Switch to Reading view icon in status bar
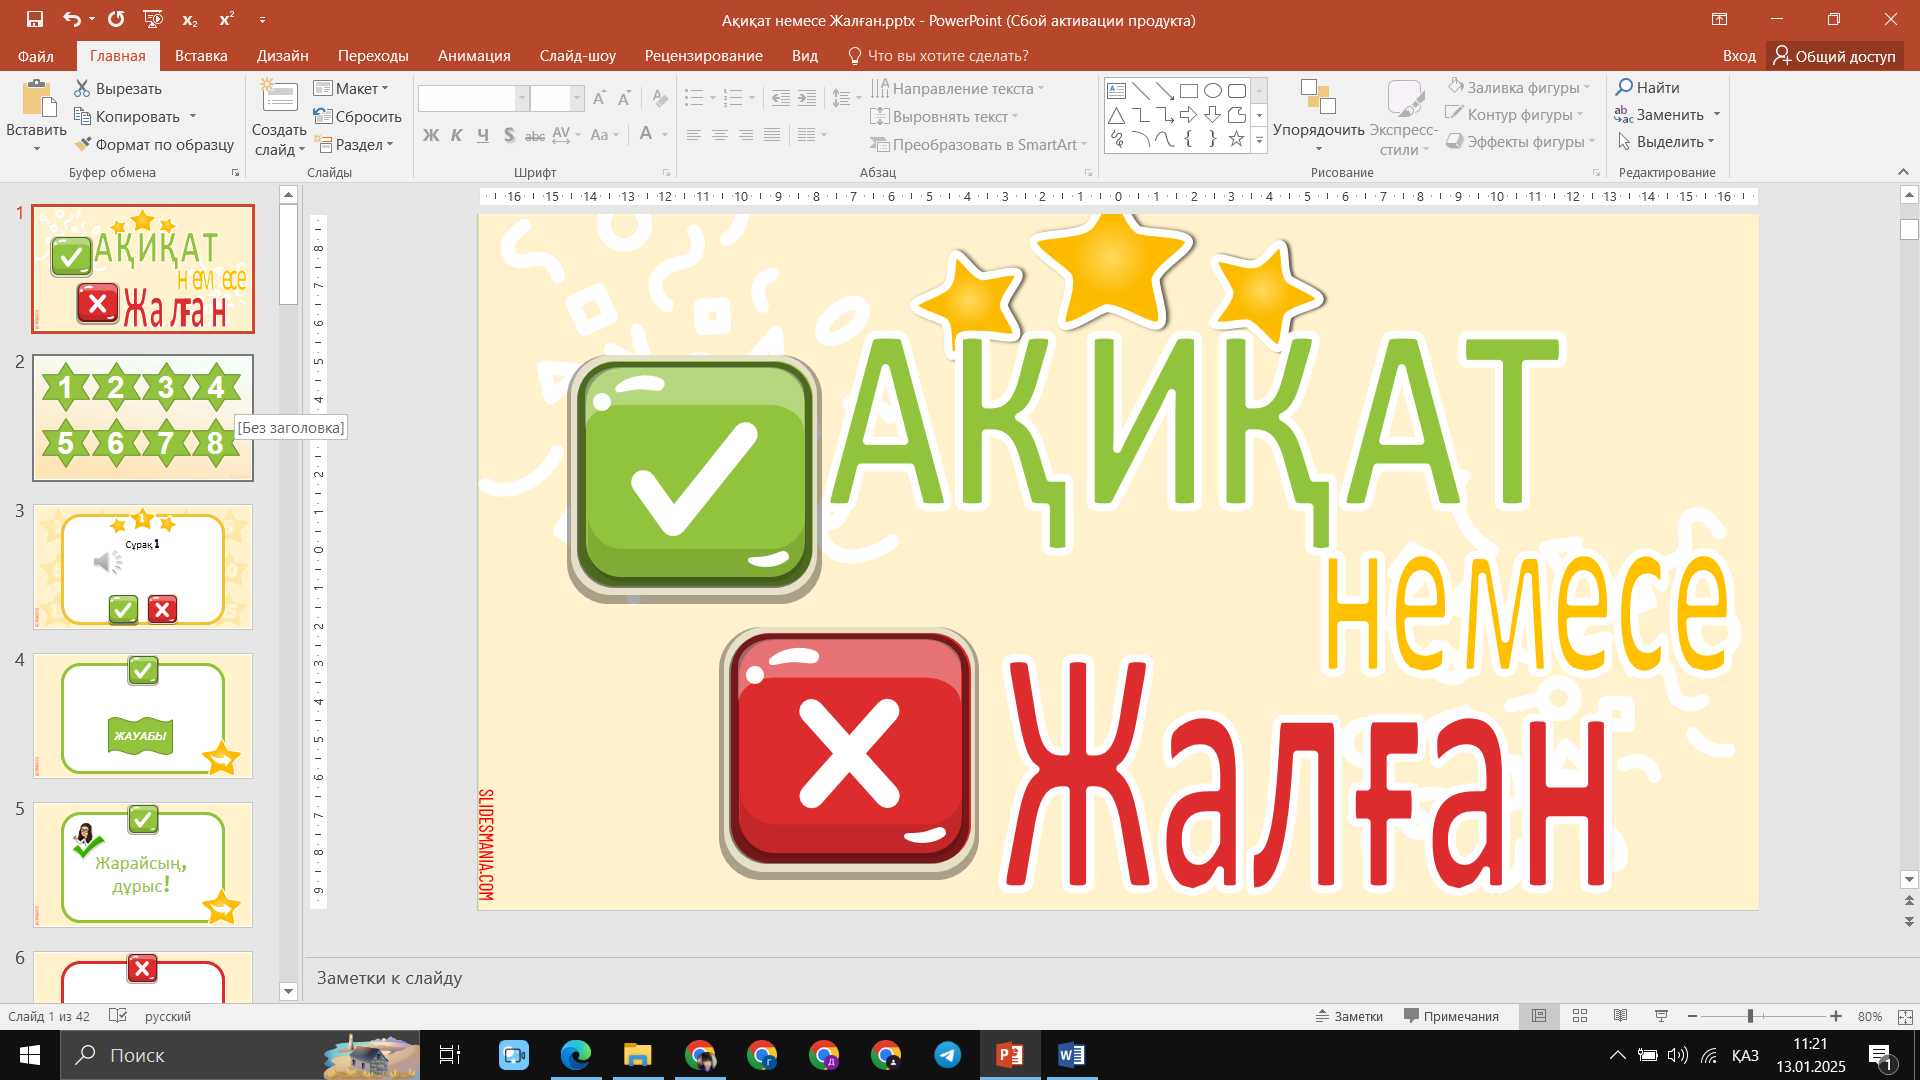The height and width of the screenshot is (1080, 1920). [x=1620, y=1016]
